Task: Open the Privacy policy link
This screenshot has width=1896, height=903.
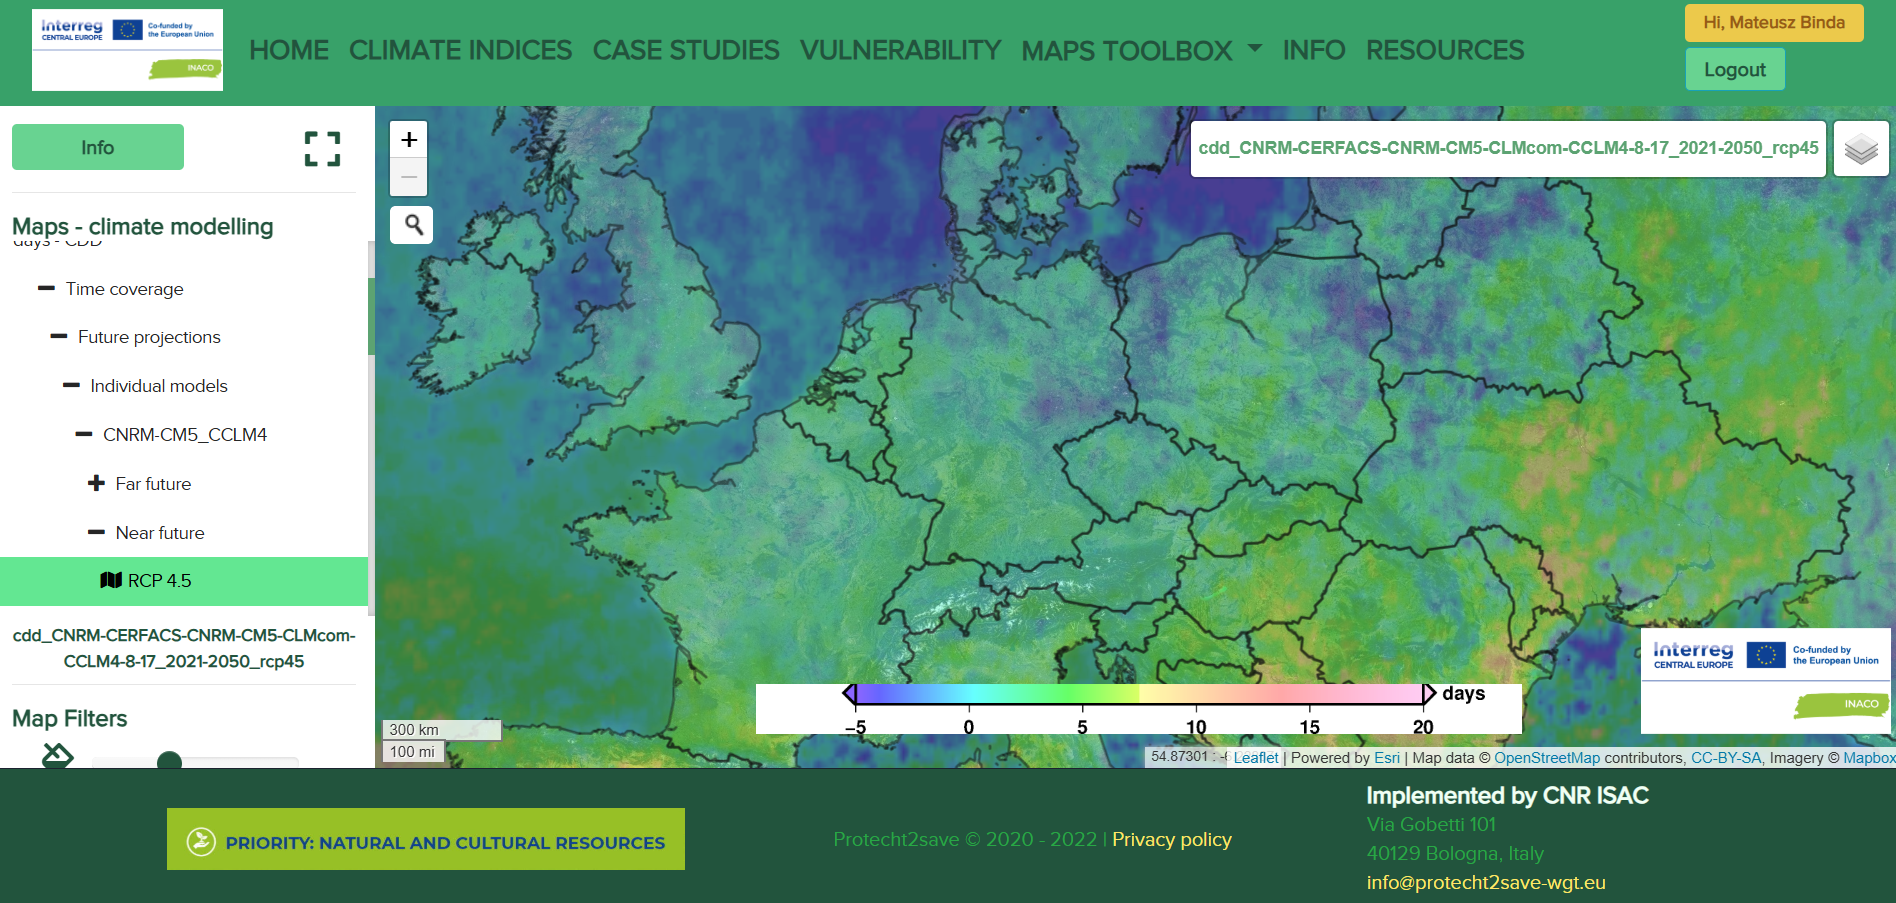Action: click(x=1171, y=839)
